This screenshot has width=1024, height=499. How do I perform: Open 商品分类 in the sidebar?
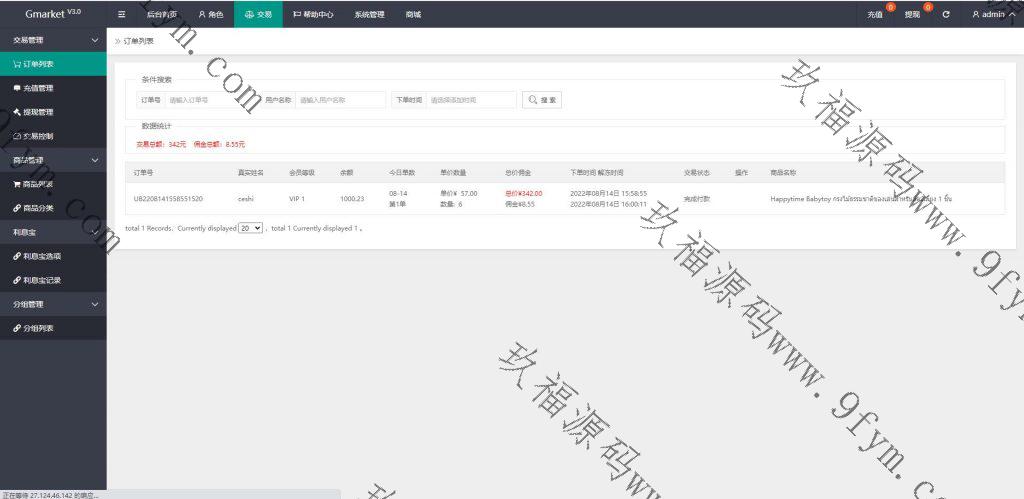(40, 208)
